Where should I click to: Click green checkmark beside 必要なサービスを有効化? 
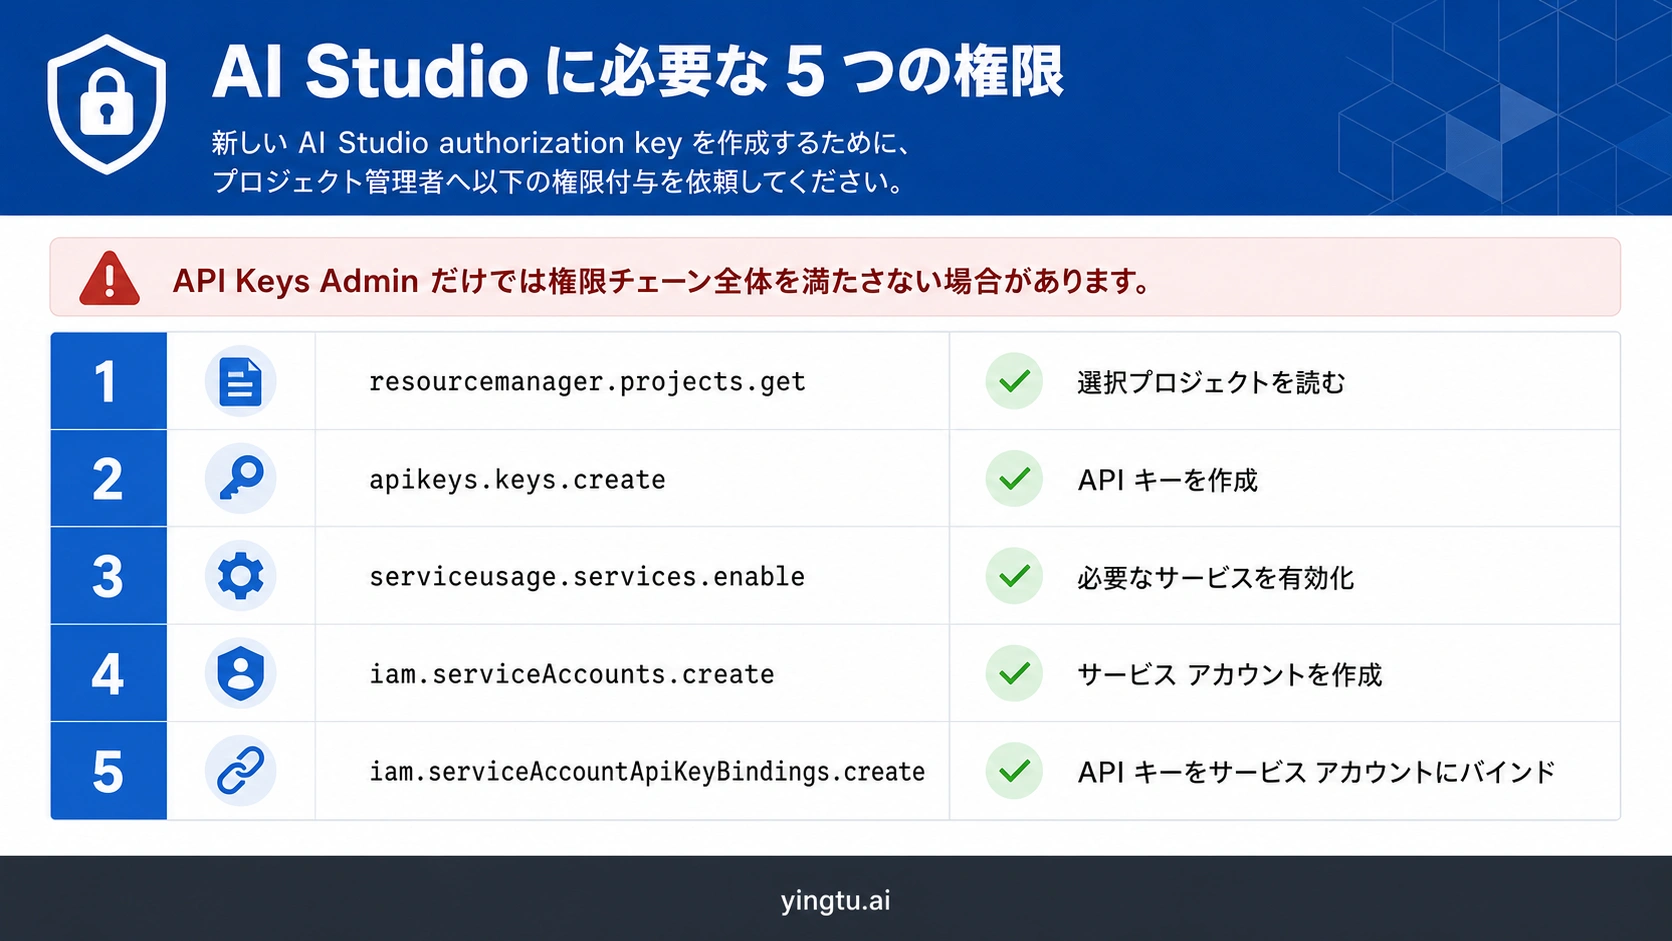pos(1014,576)
